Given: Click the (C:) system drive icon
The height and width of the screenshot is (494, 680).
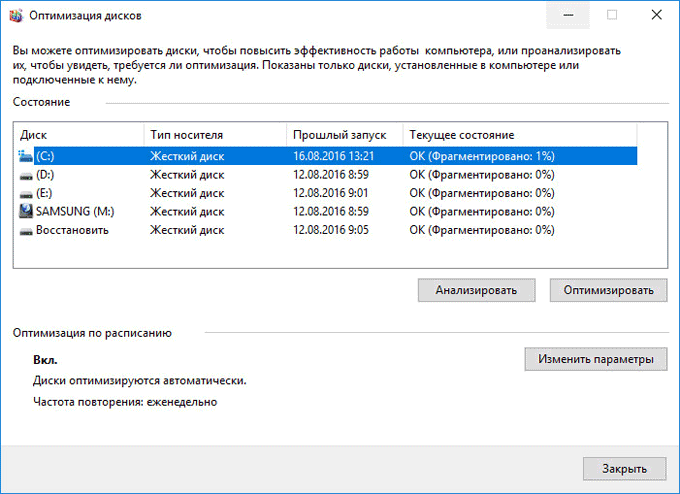Looking at the screenshot, I should [26, 156].
